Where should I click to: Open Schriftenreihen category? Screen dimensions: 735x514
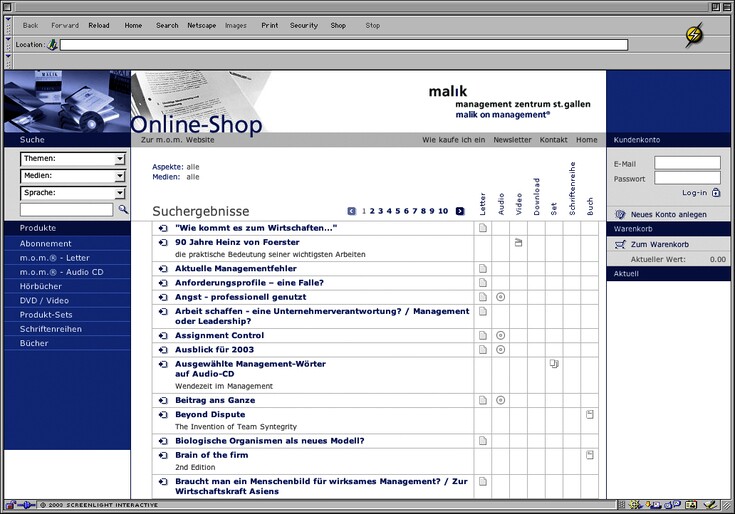[x=51, y=329]
